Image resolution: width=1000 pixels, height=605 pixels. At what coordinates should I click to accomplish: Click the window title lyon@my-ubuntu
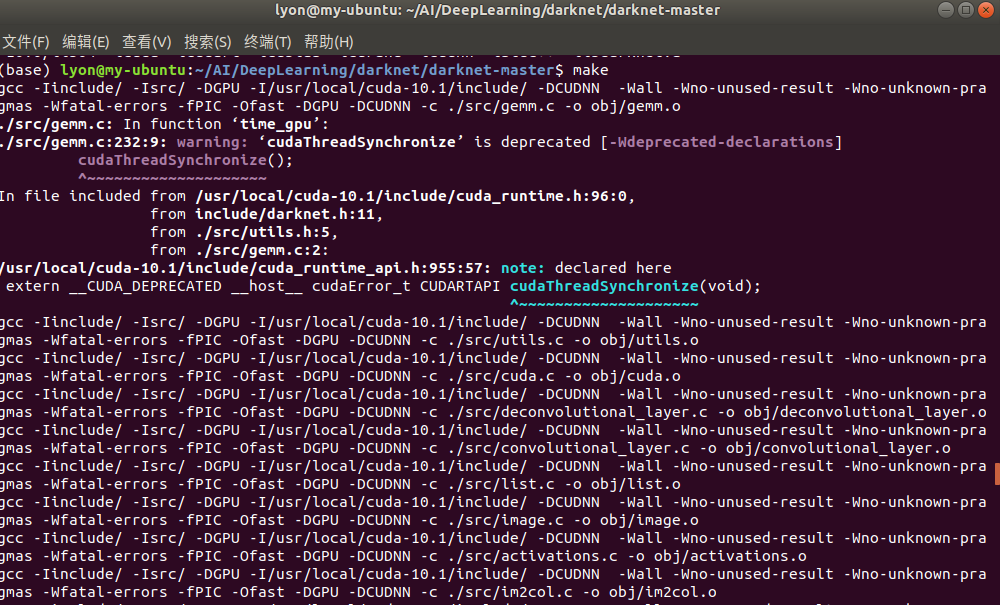(497, 10)
